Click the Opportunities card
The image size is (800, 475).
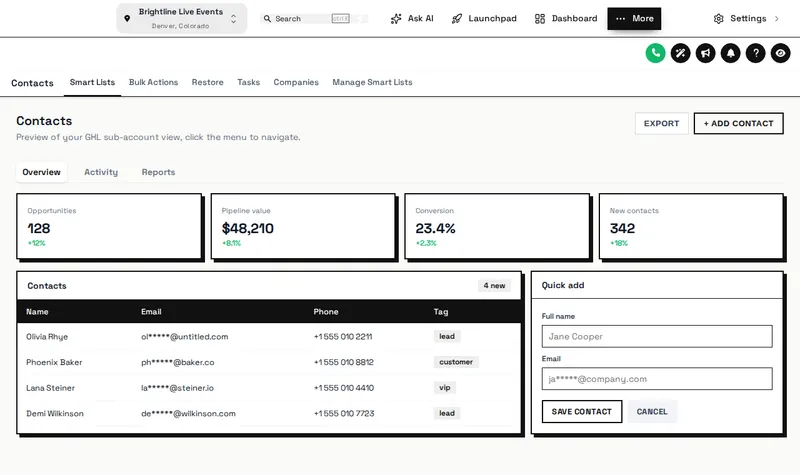click(x=109, y=226)
